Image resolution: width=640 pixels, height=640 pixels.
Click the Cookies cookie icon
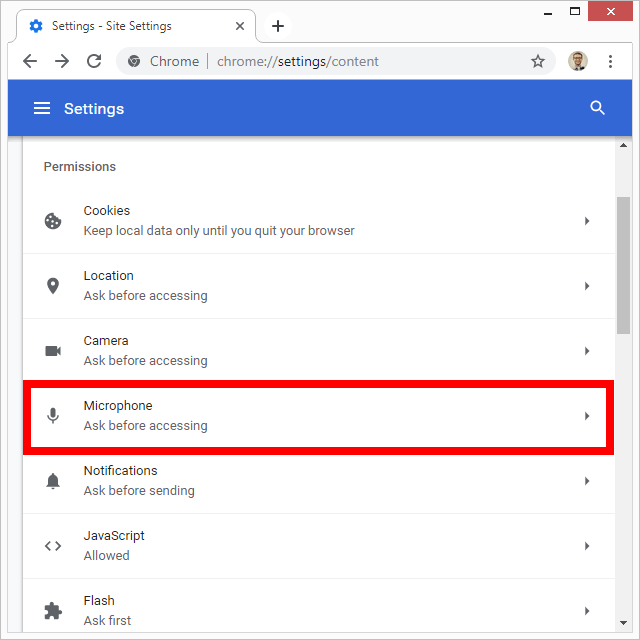pyautogui.click(x=53, y=221)
